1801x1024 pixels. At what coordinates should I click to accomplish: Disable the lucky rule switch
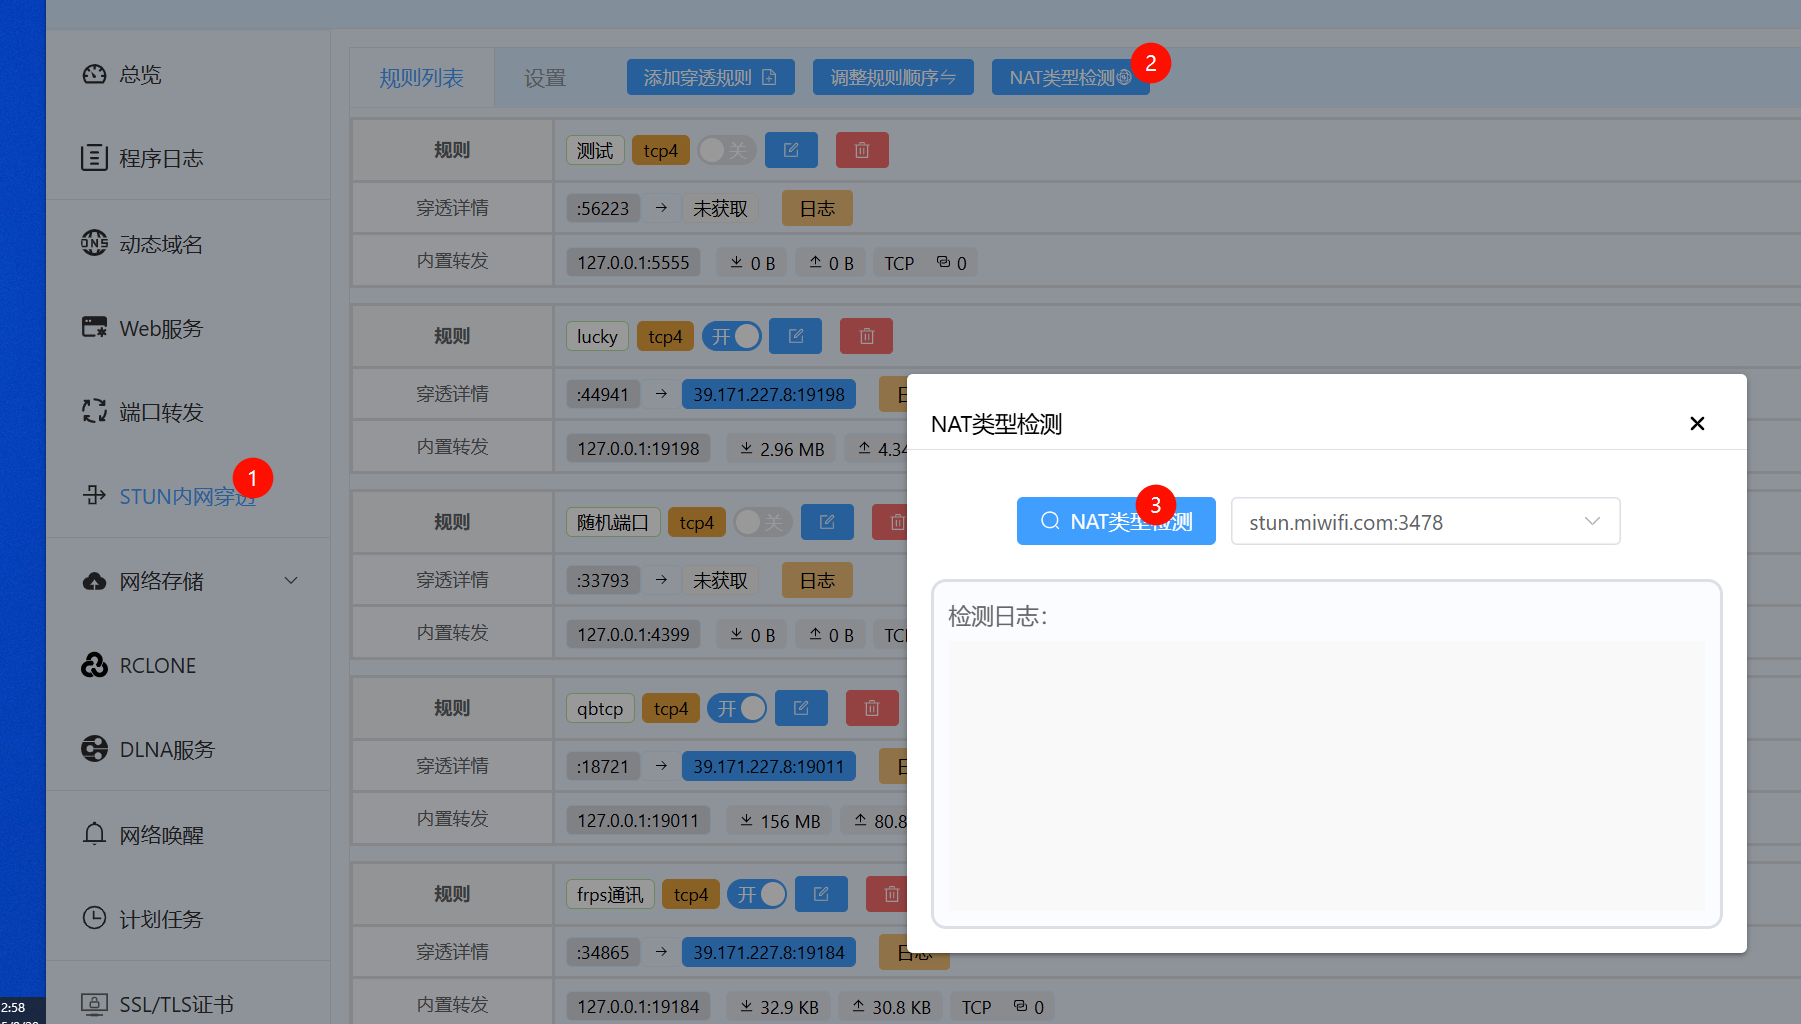pos(732,336)
